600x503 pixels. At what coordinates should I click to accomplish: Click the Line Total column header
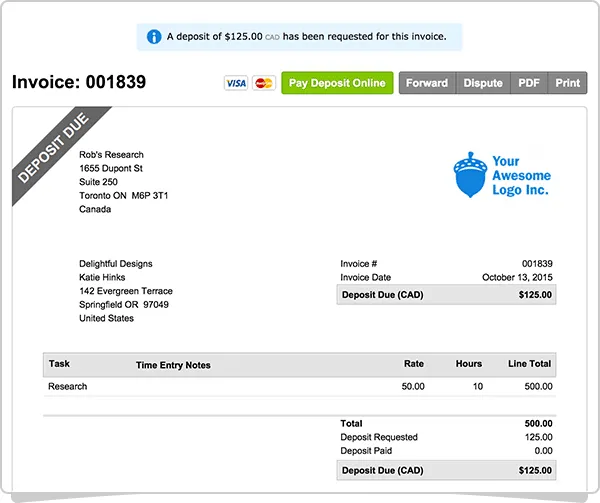point(528,364)
